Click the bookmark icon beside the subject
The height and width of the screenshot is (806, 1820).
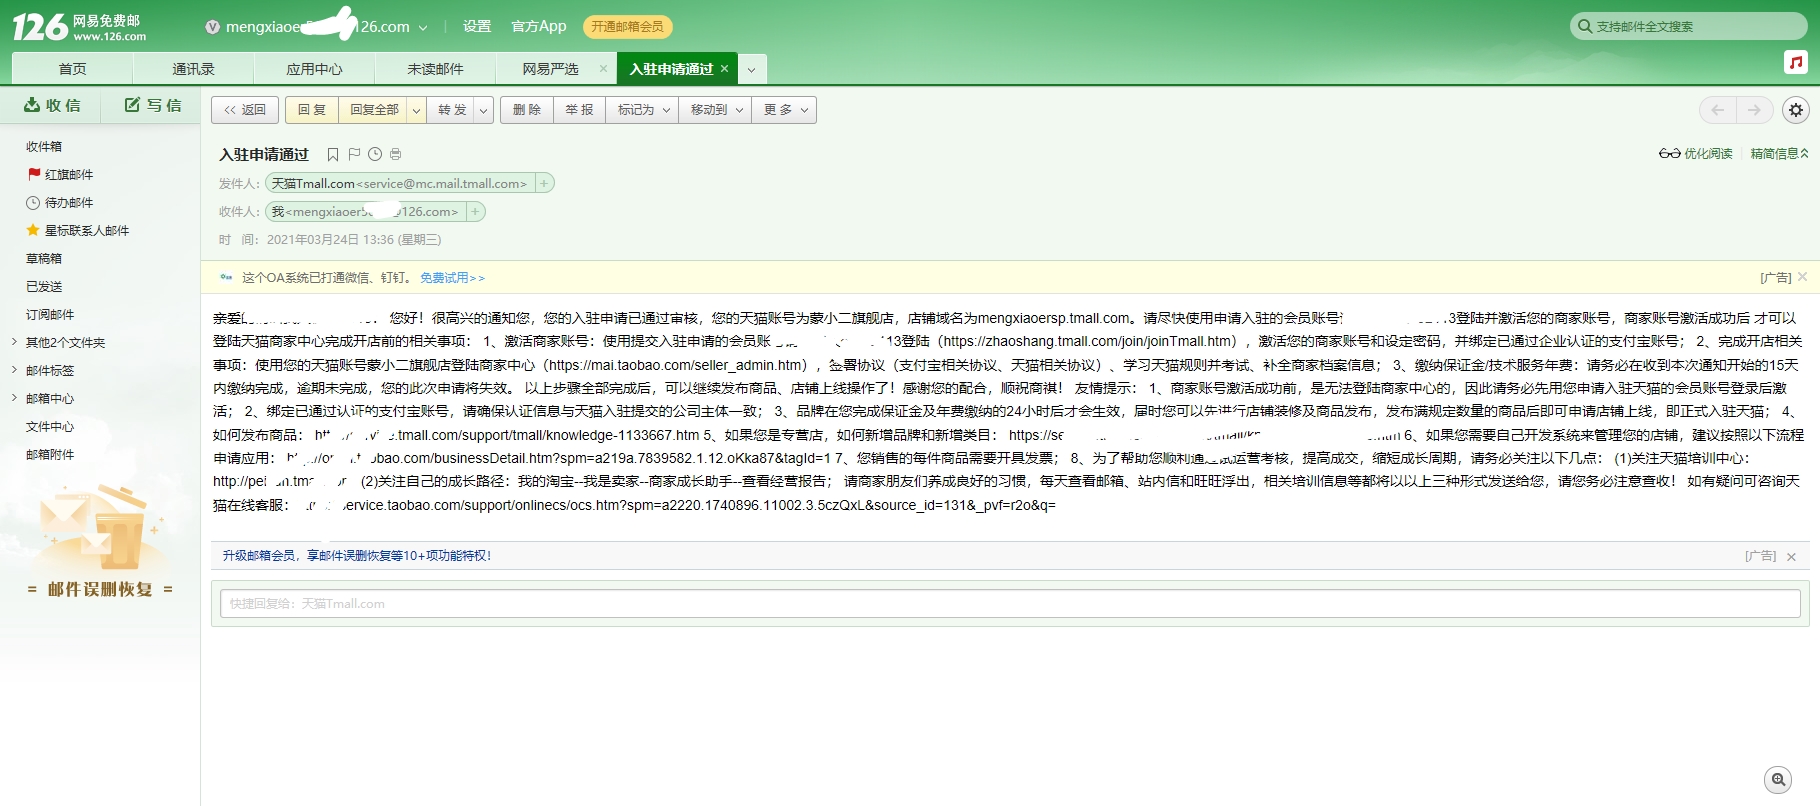333,154
